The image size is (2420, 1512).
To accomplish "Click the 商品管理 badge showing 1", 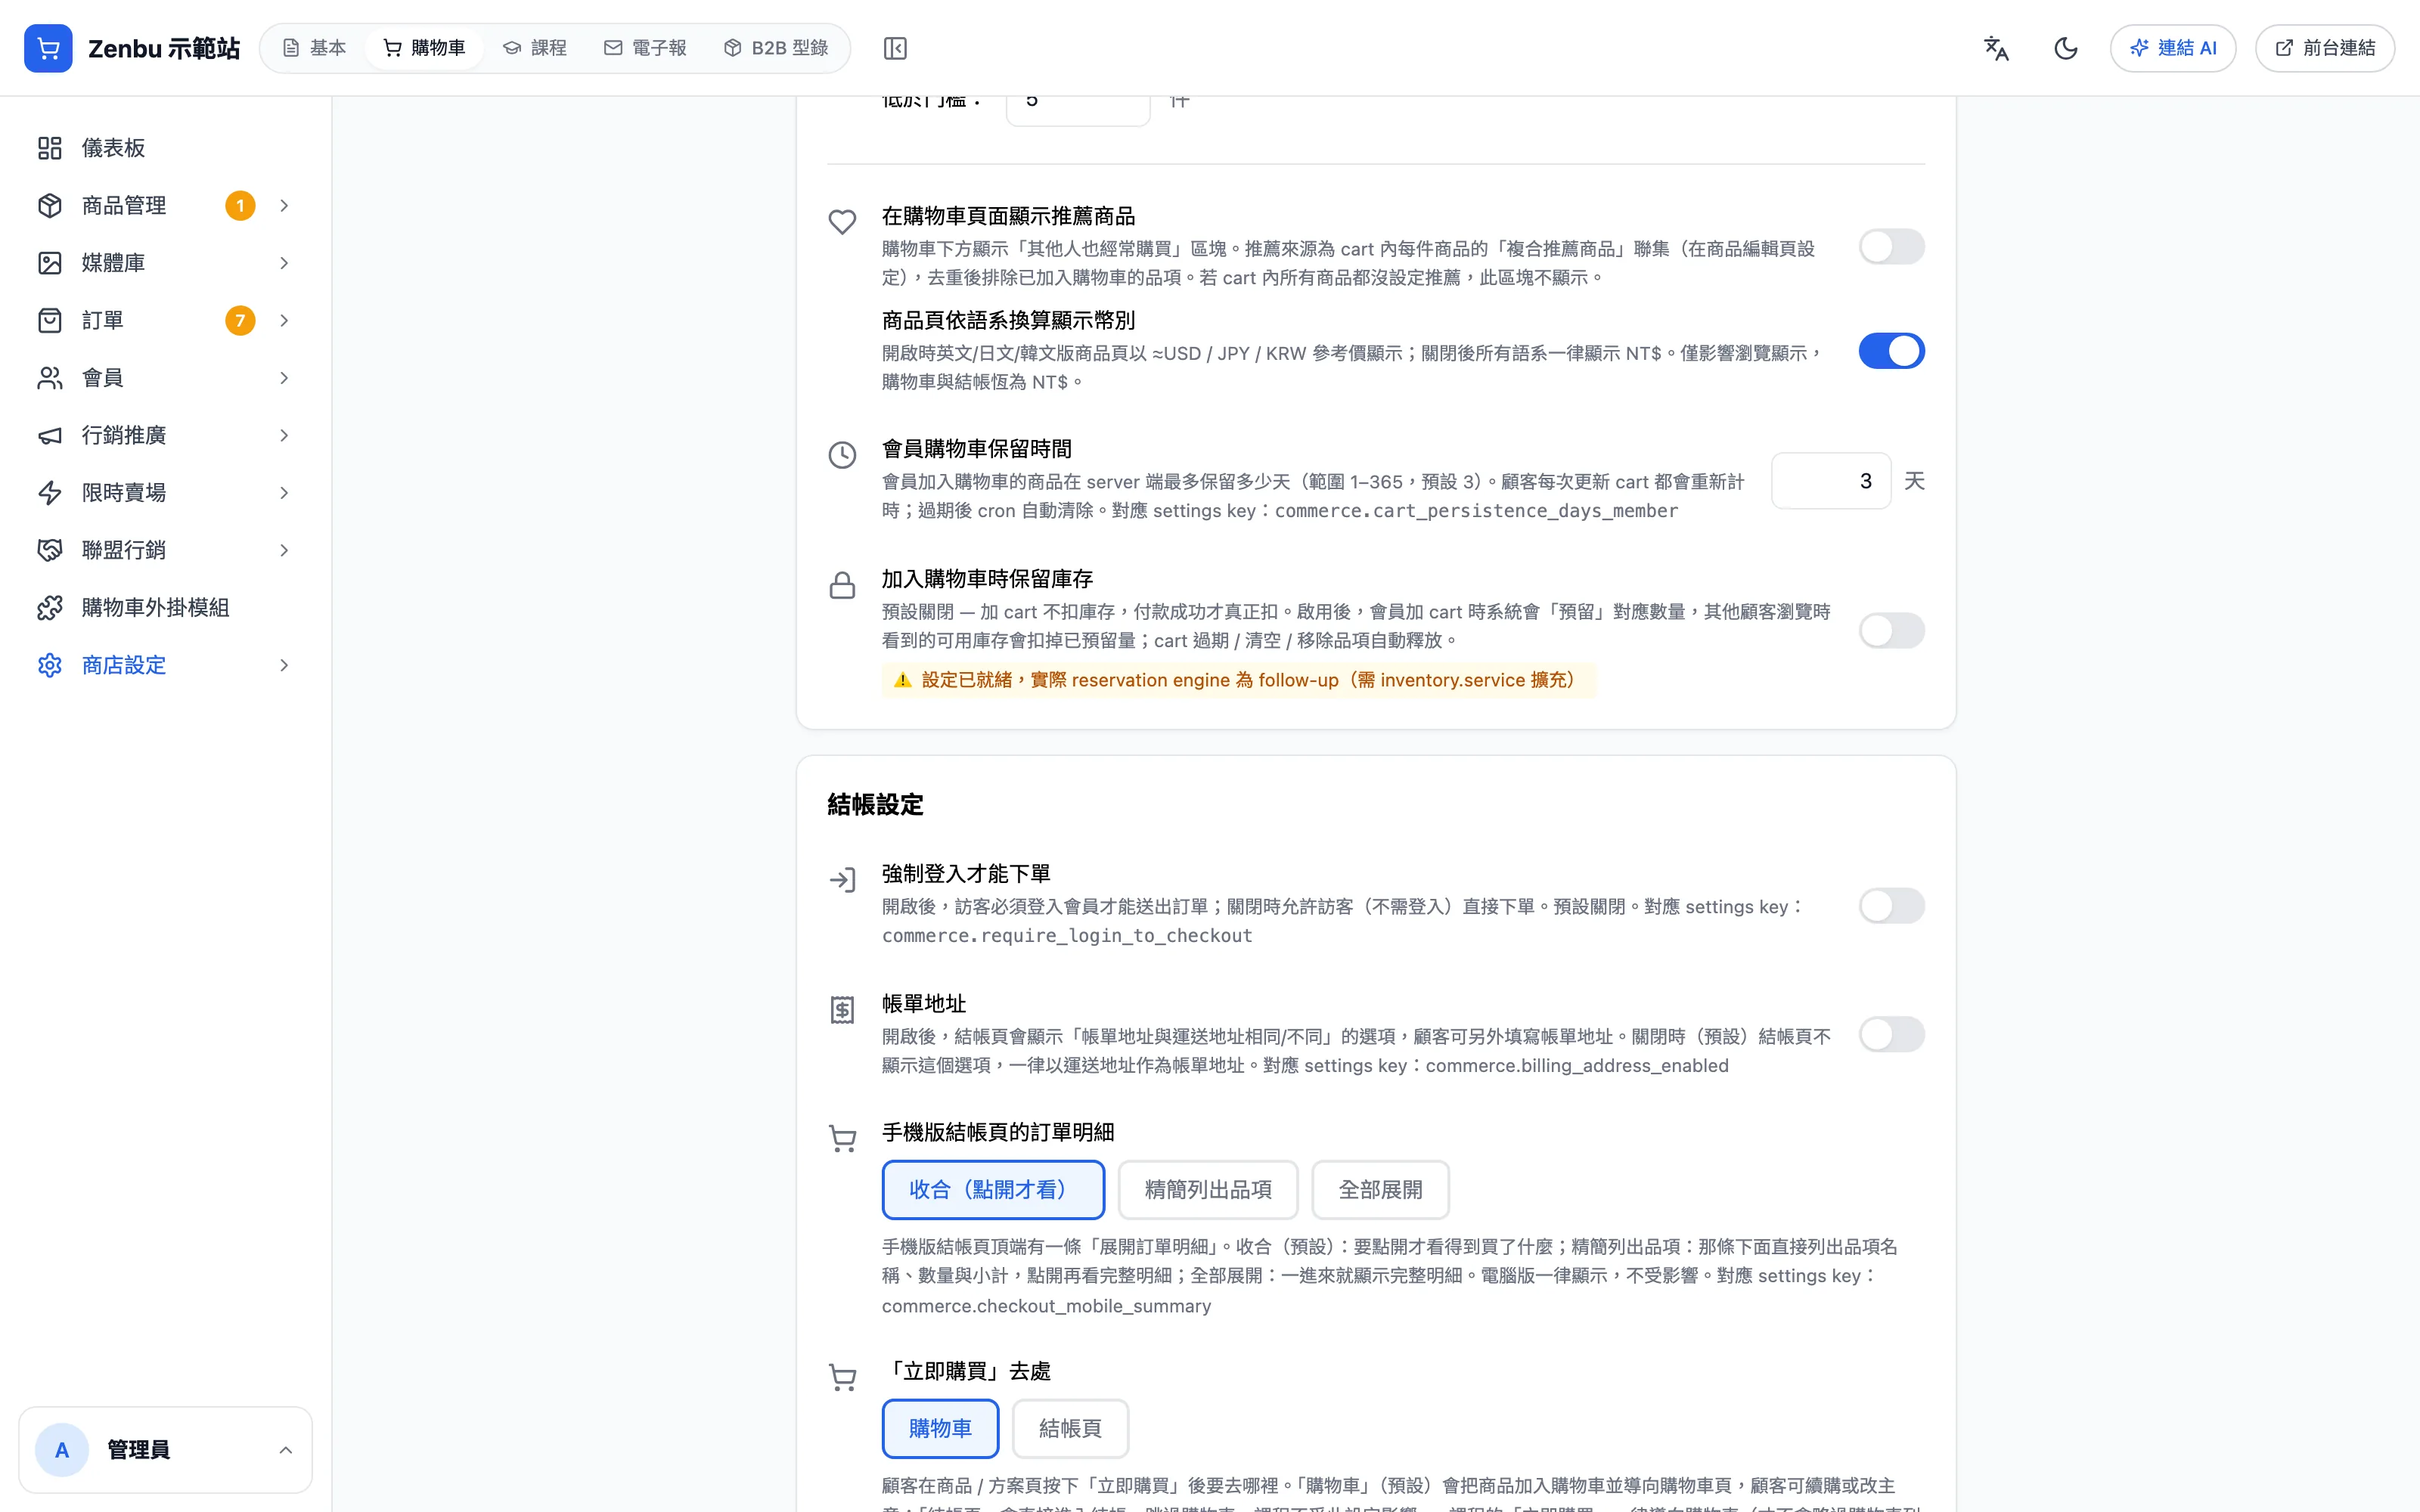I will tap(240, 205).
